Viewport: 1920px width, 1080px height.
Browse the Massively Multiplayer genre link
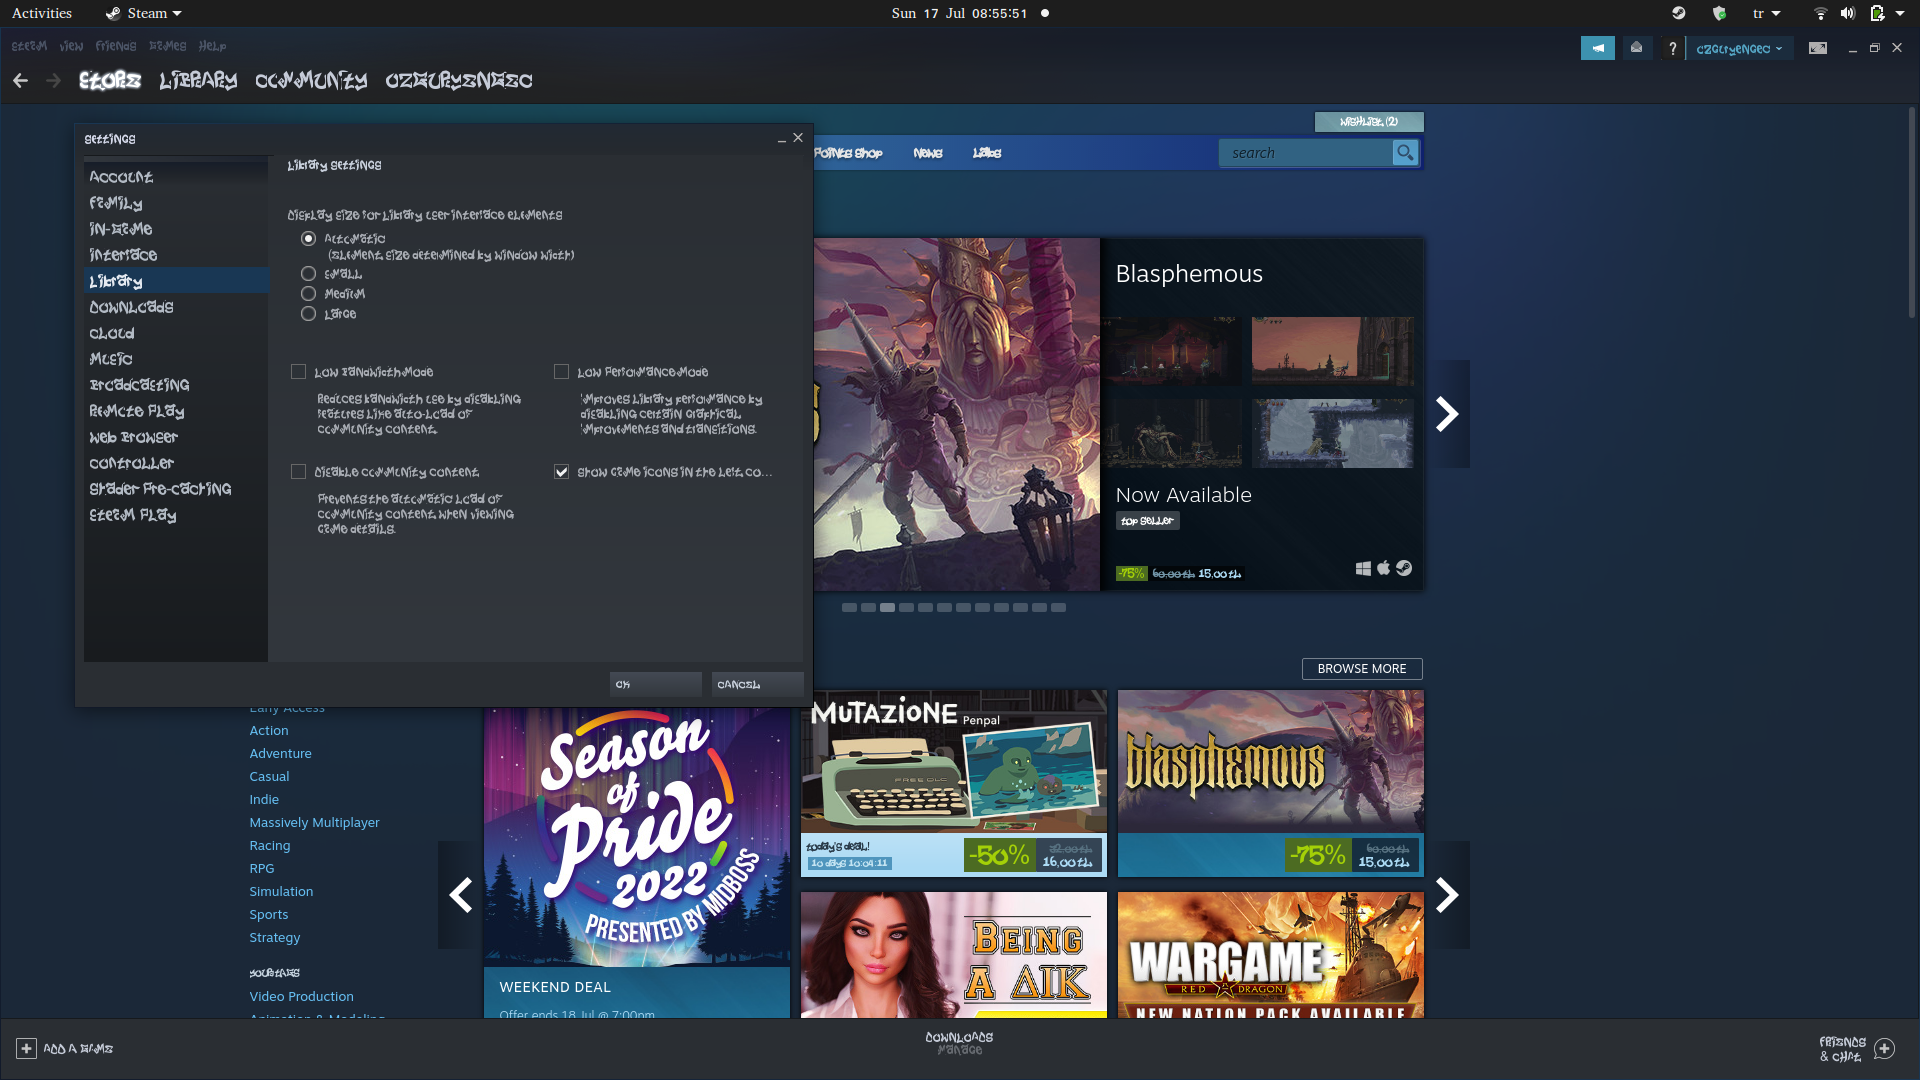coord(314,823)
